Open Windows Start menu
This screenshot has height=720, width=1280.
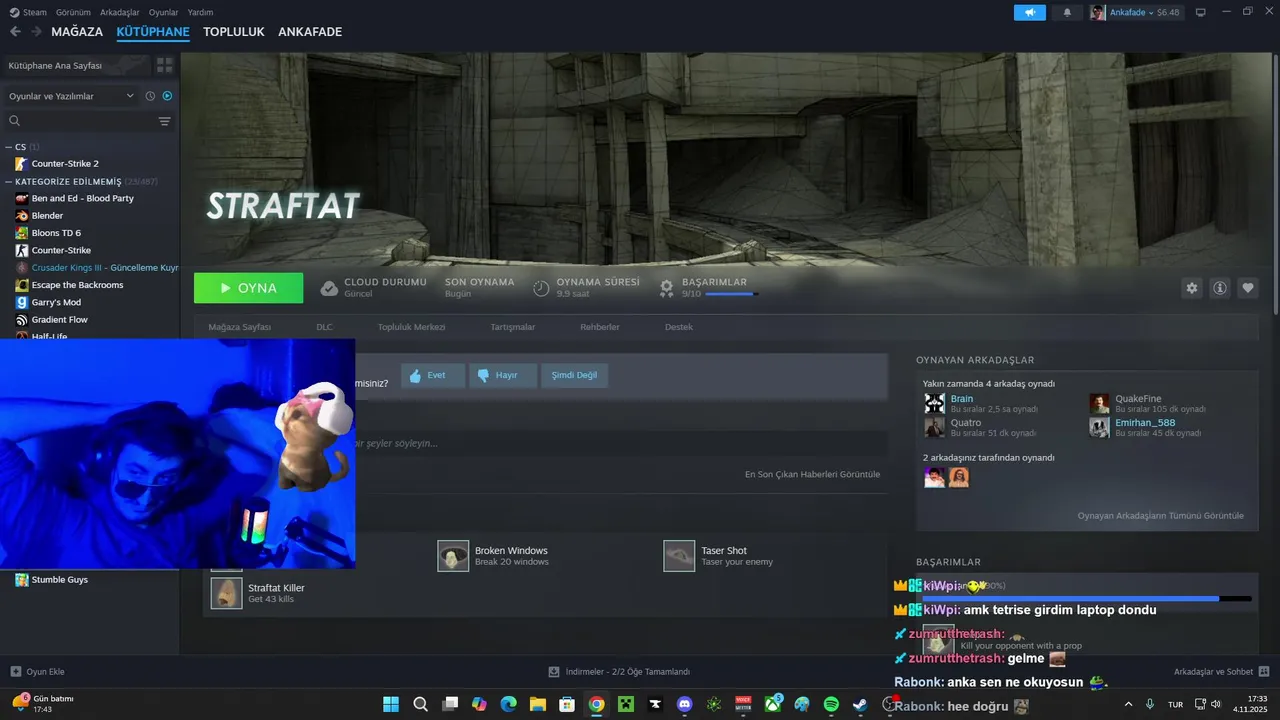391,704
